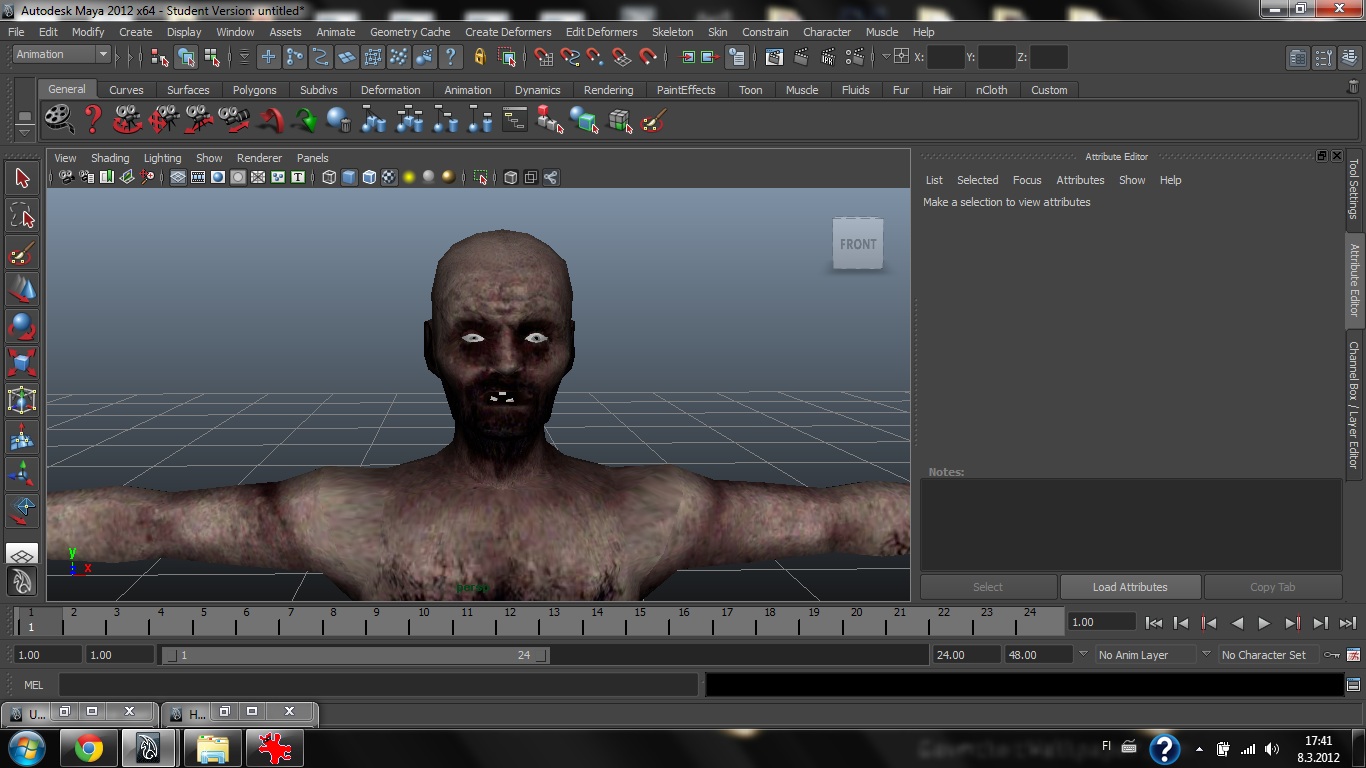Click the MEL command line input field
Screen dimensions: 1366x768
pyautogui.click(x=378, y=685)
